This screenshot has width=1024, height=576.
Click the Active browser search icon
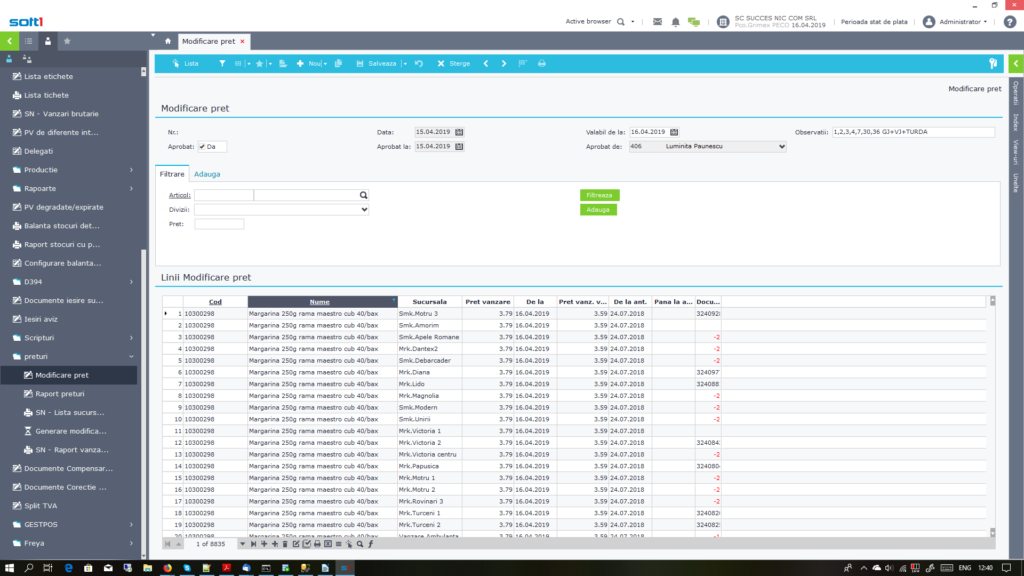coord(621,22)
